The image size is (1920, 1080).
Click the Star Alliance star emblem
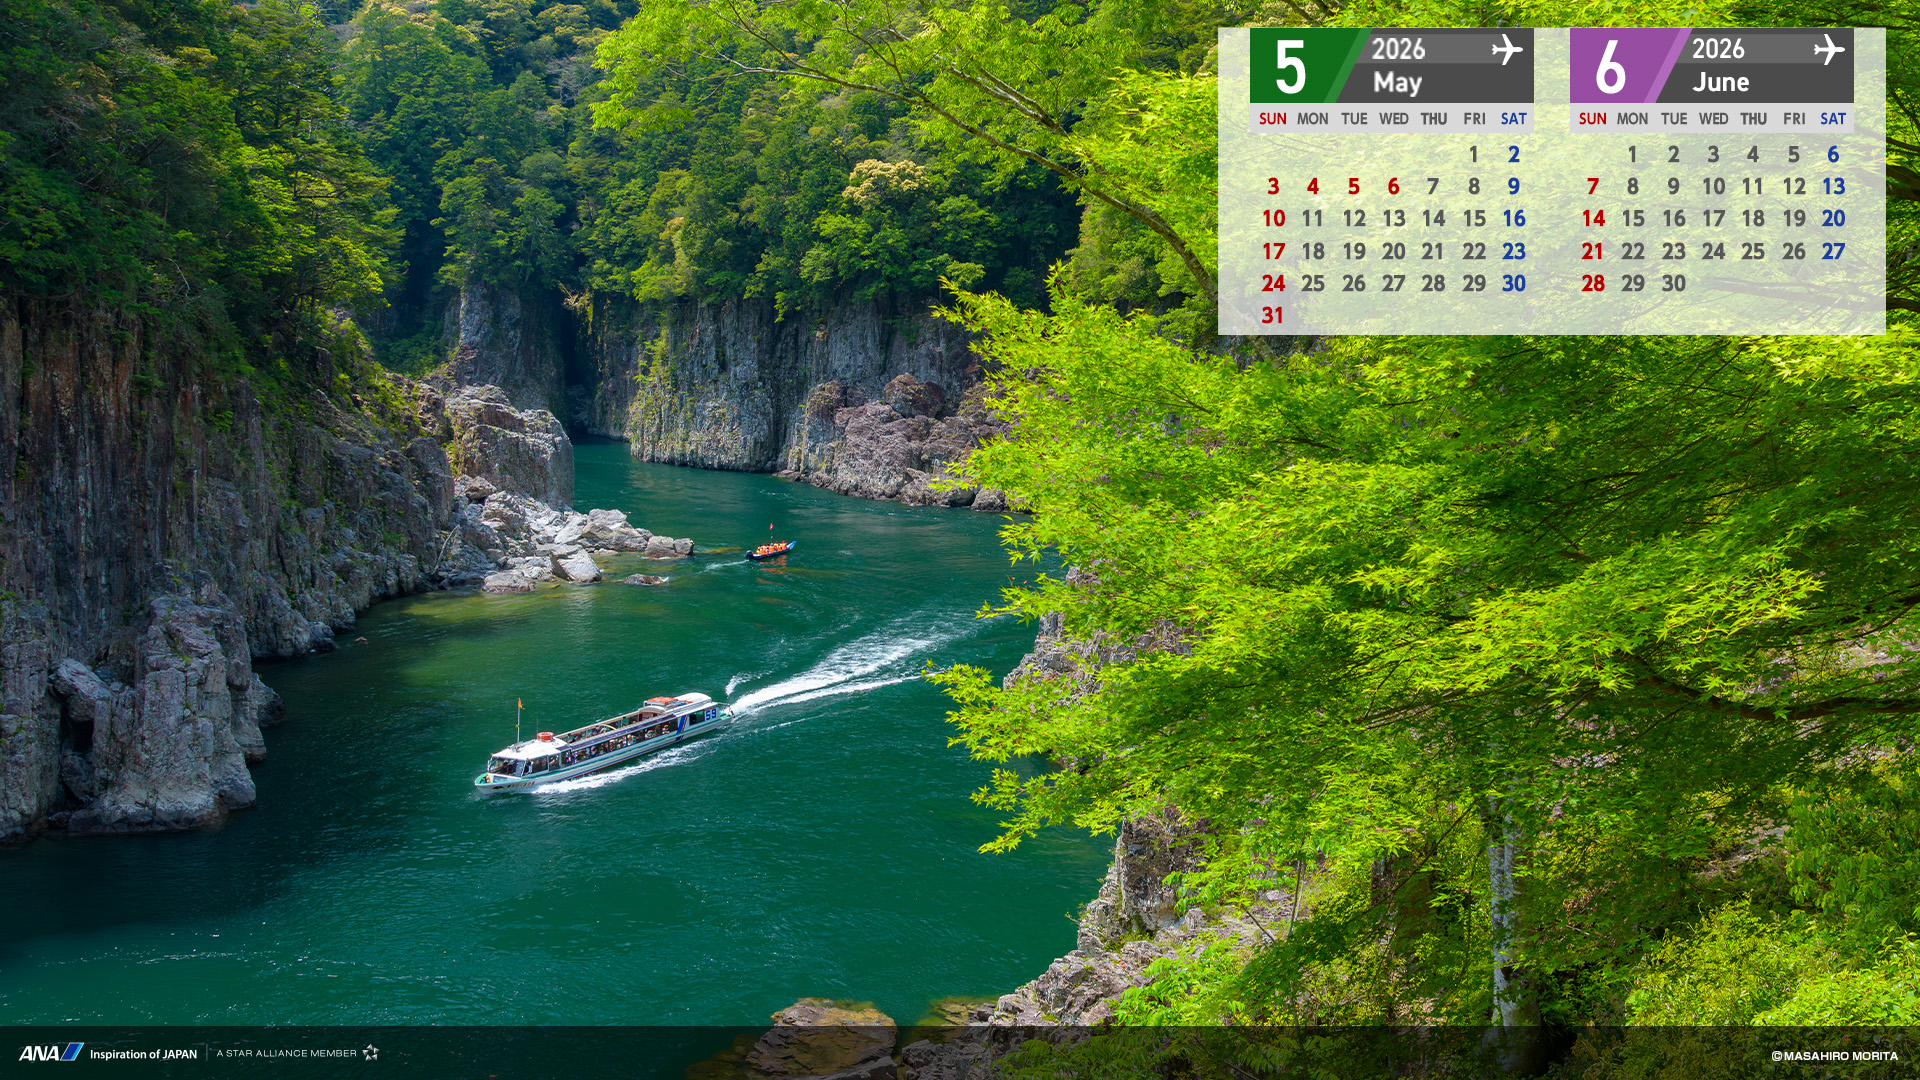click(371, 1052)
